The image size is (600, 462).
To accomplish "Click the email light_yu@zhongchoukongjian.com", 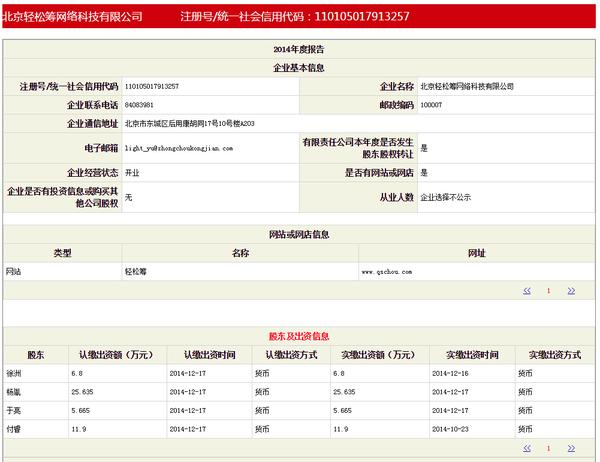I will tap(179, 149).
